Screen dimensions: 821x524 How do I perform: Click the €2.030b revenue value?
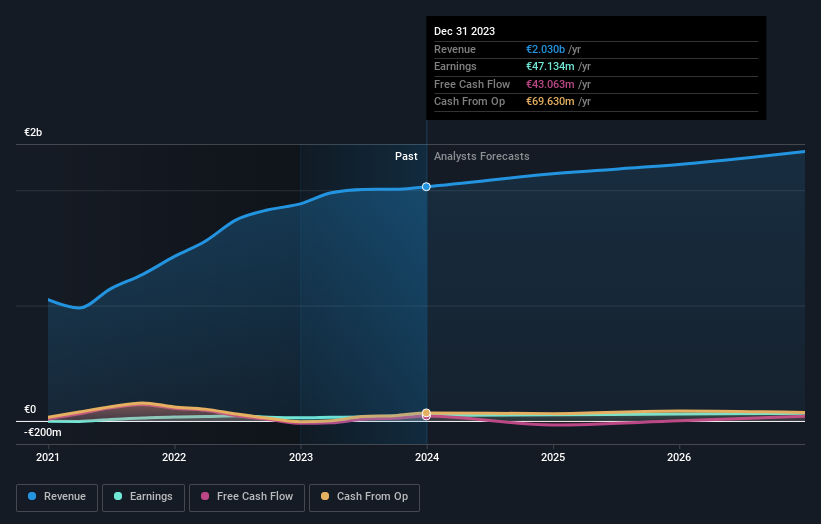[x=546, y=49]
